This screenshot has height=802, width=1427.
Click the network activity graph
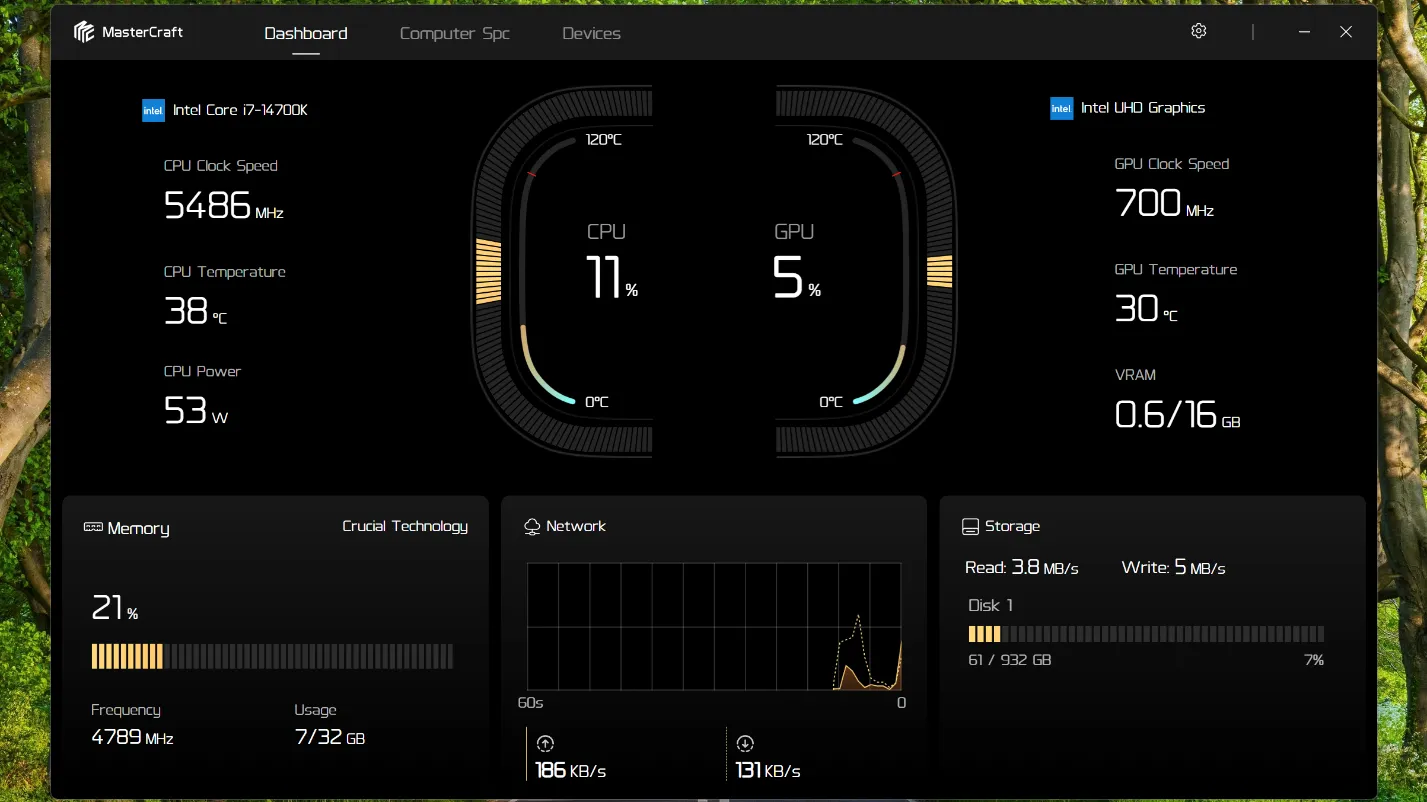[714, 626]
